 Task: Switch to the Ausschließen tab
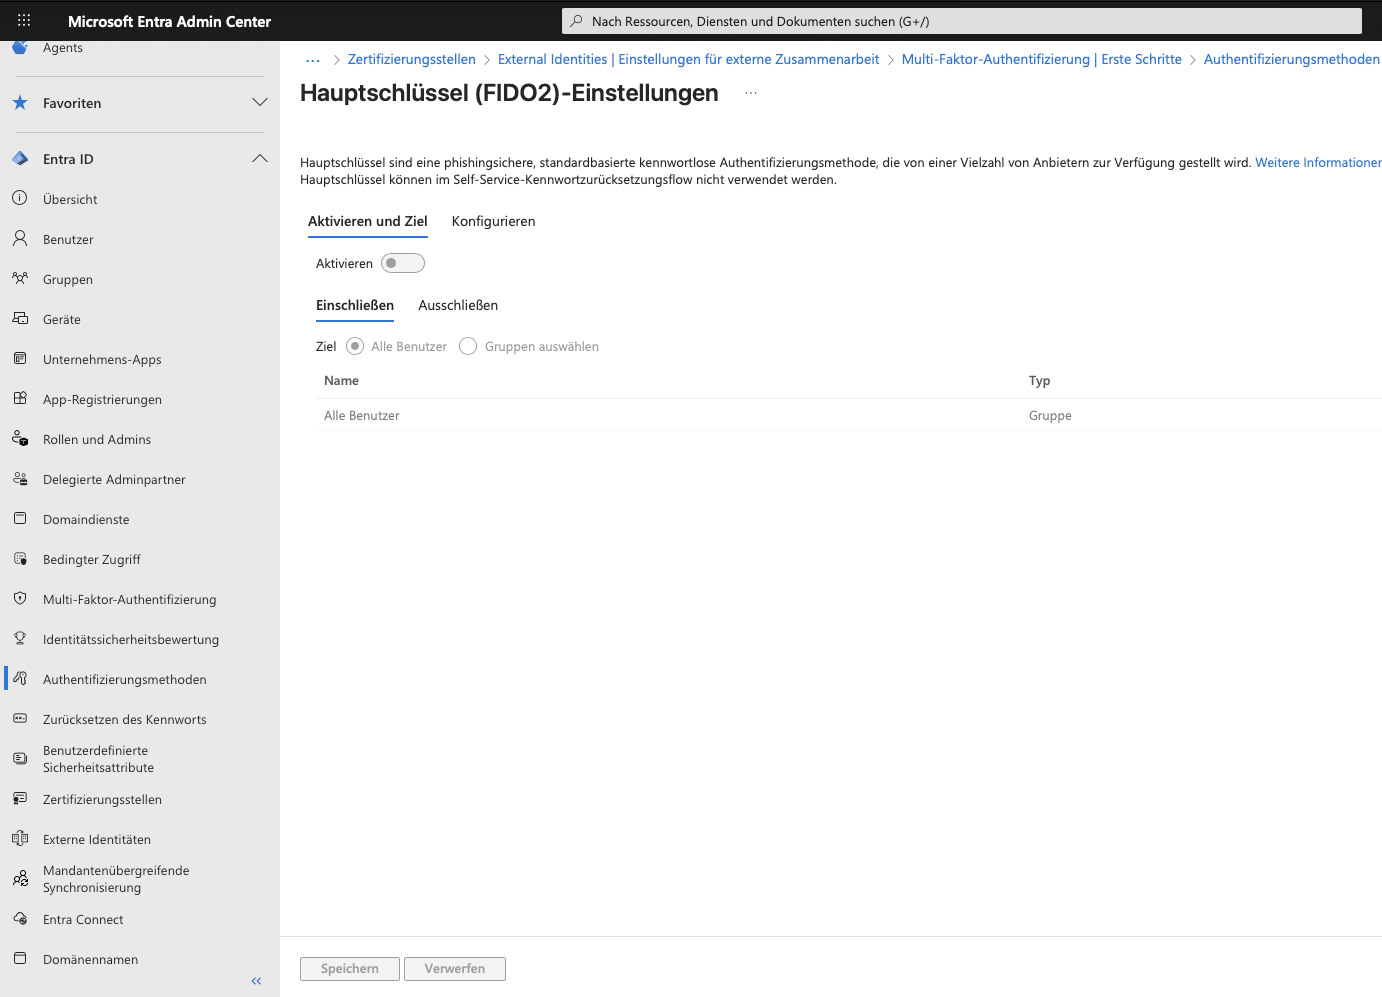458,305
